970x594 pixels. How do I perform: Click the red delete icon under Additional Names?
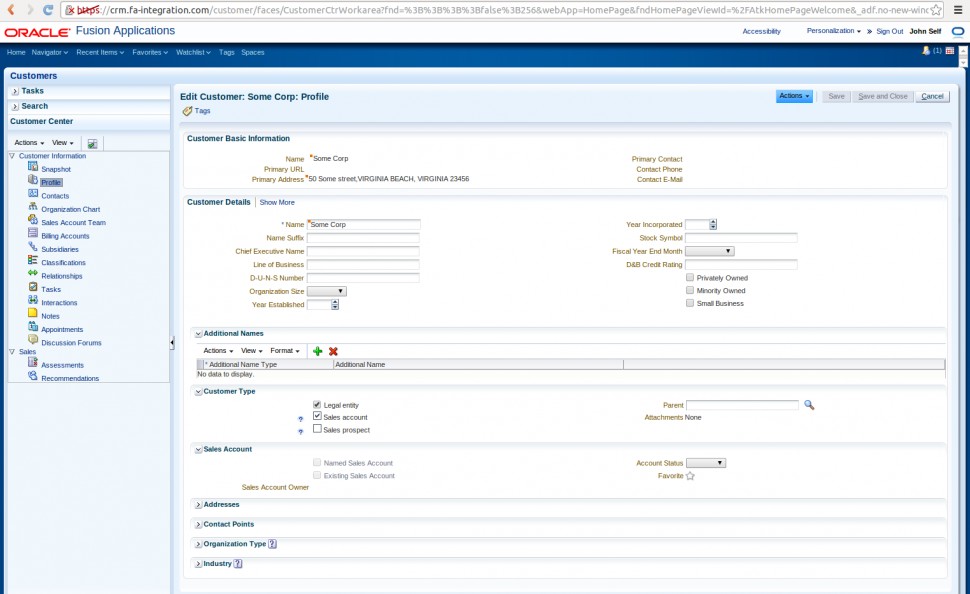[333, 351]
